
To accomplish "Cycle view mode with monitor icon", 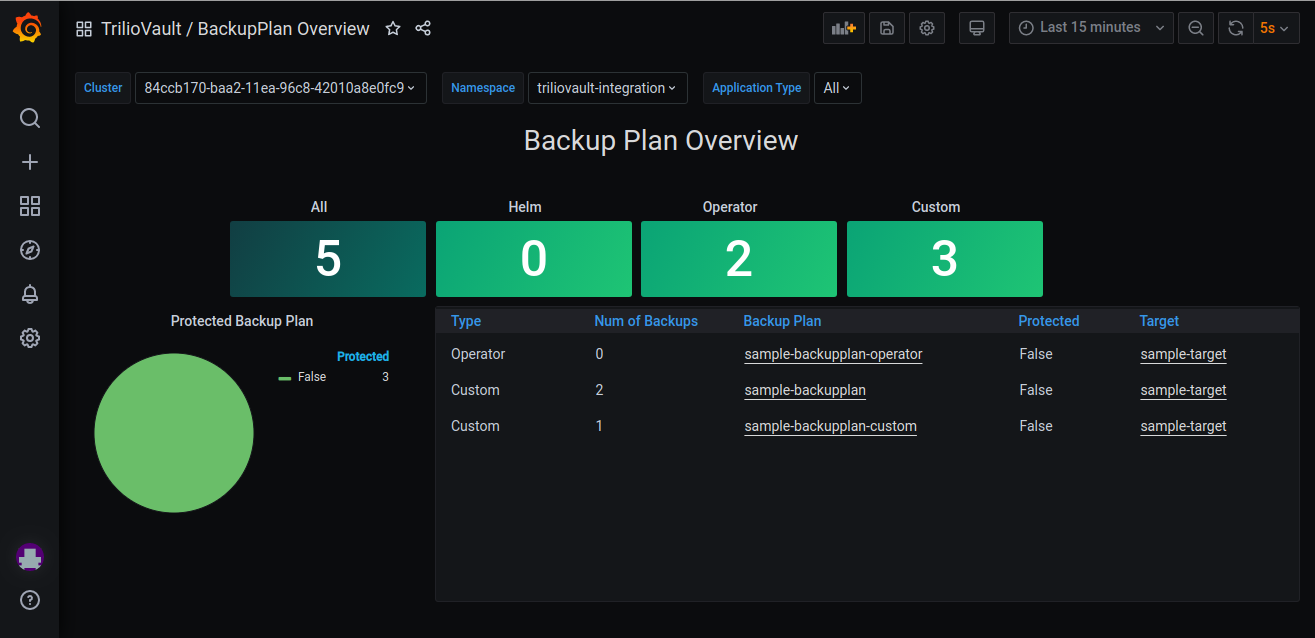I will pyautogui.click(x=977, y=28).
